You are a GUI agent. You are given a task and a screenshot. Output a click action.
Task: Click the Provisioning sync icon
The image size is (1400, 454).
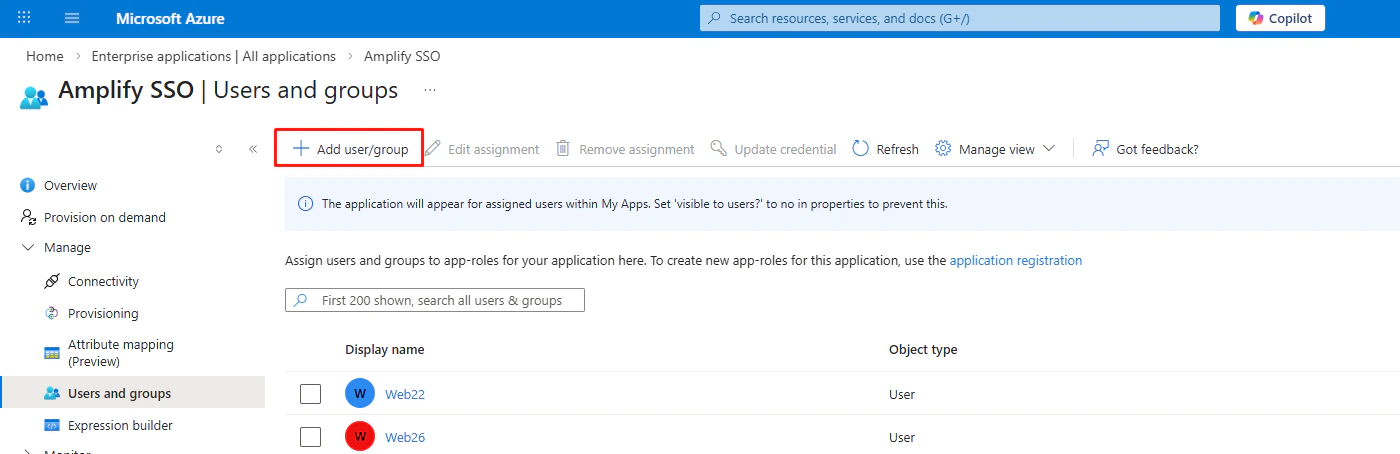coord(52,313)
